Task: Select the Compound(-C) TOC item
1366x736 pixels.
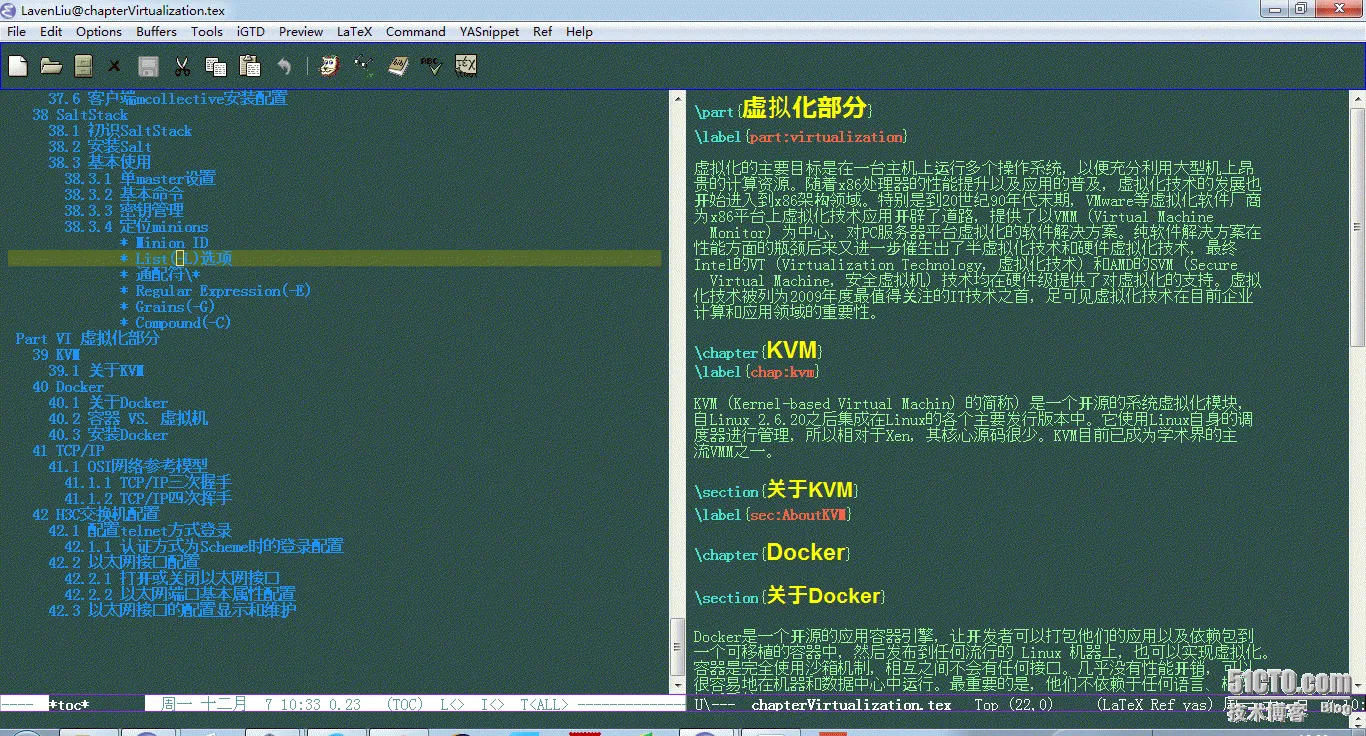Action: (x=175, y=323)
